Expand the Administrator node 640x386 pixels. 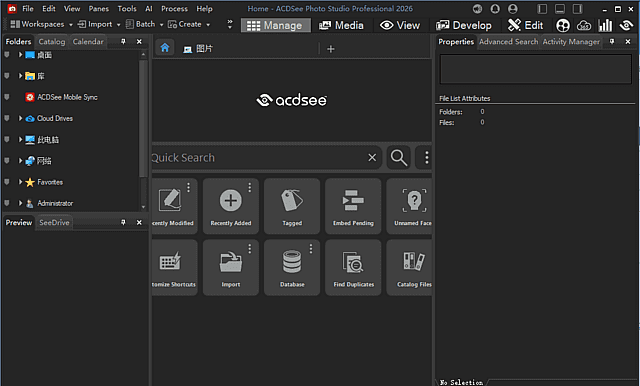click(20, 203)
